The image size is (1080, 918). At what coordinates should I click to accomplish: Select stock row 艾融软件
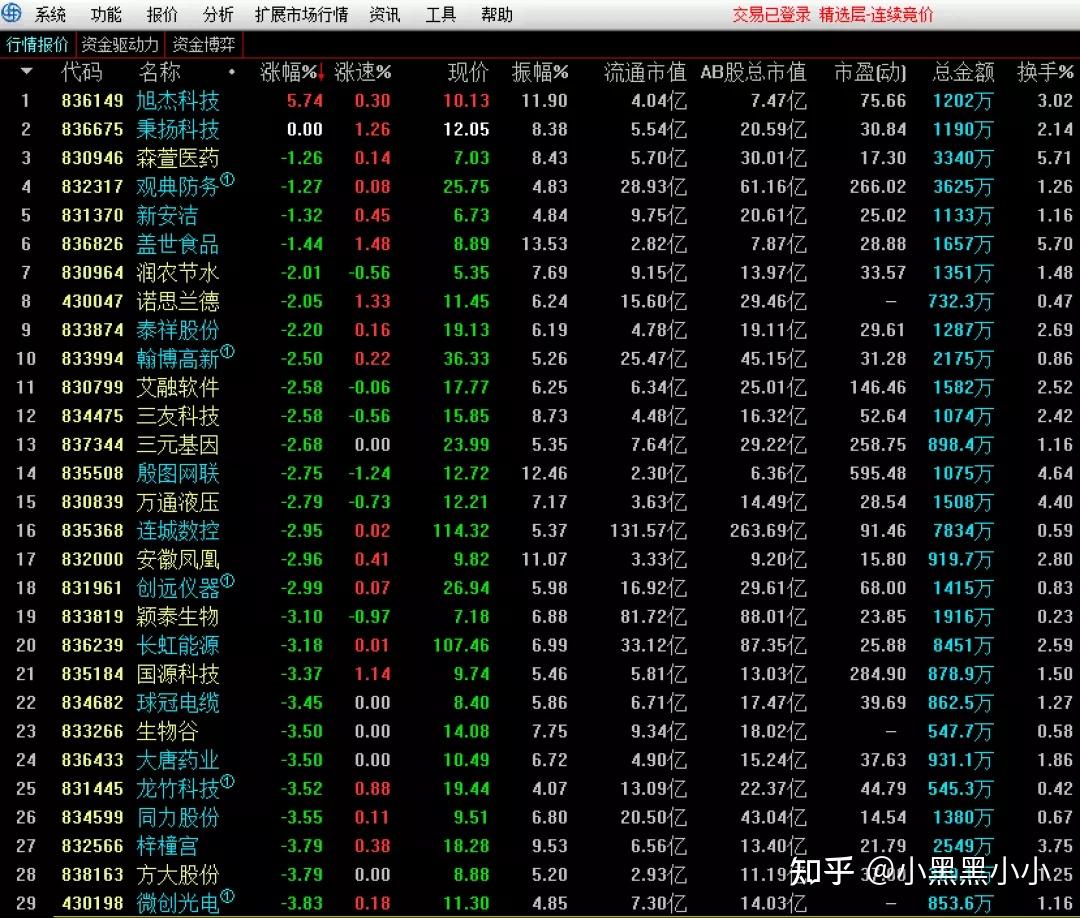coord(540,387)
